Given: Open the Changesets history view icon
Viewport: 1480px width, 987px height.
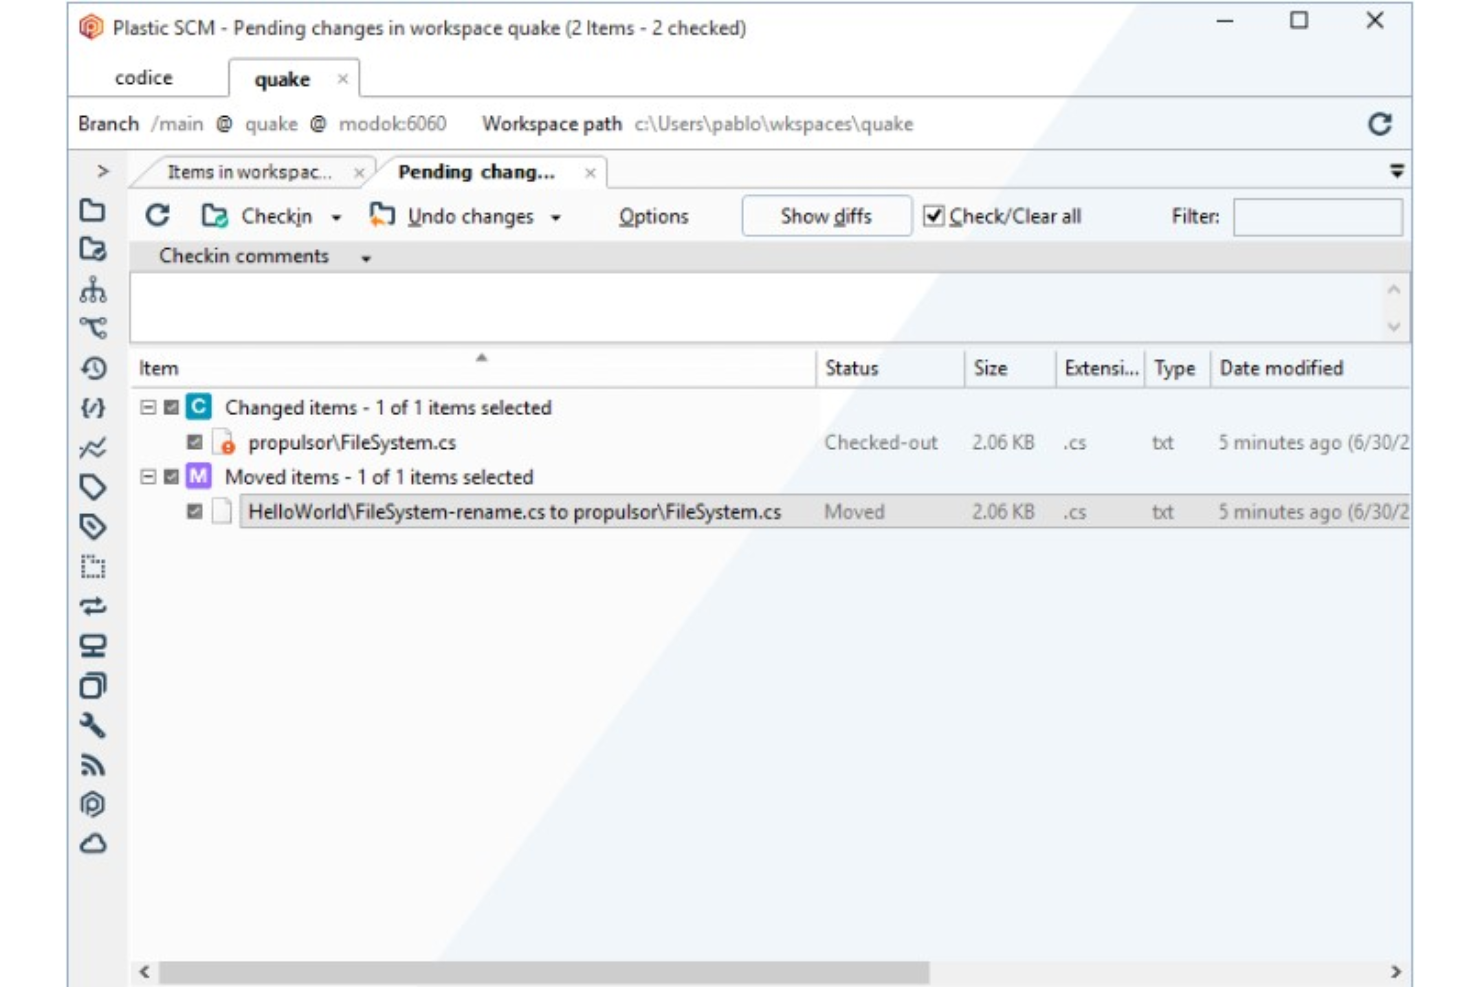Looking at the screenshot, I should pyautogui.click(x=95, y=367).
